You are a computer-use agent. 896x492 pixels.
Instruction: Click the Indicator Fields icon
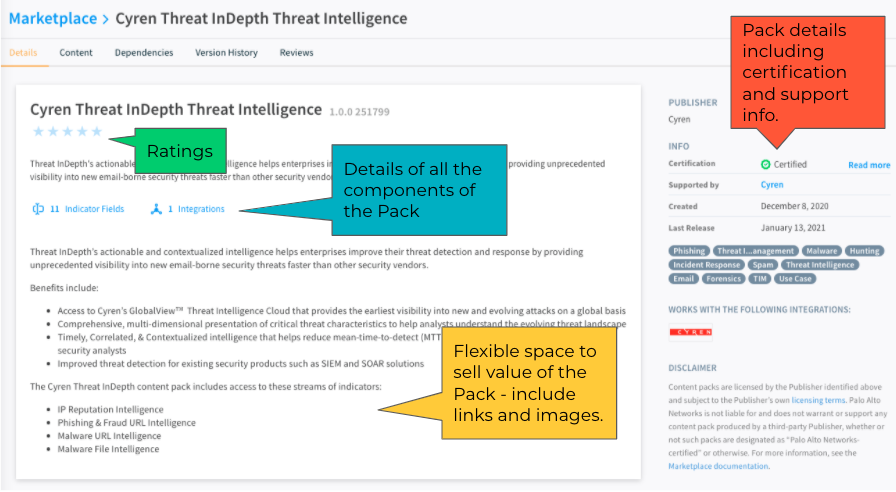click(x=38, y=209)
